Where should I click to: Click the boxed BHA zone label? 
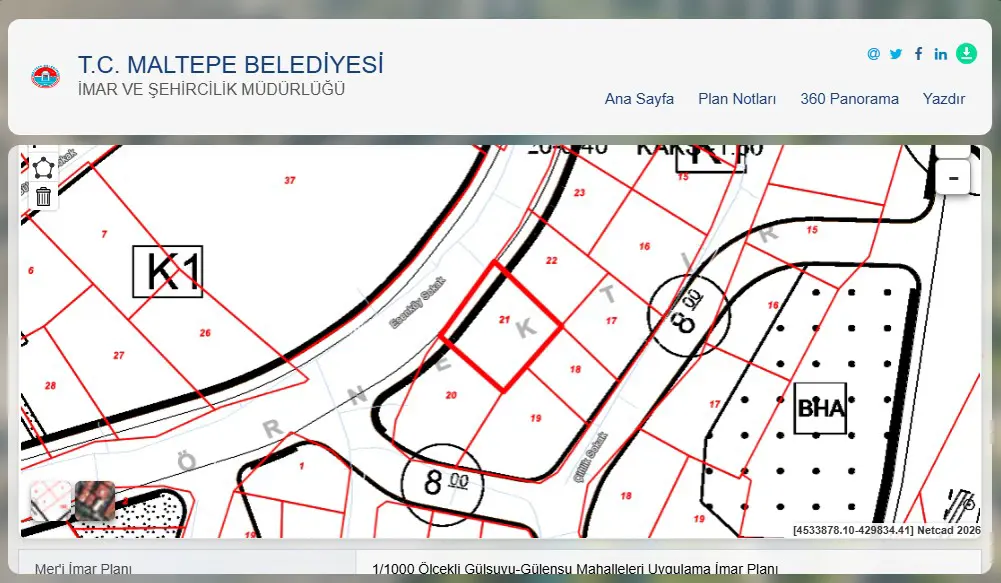tap(820, 408)
